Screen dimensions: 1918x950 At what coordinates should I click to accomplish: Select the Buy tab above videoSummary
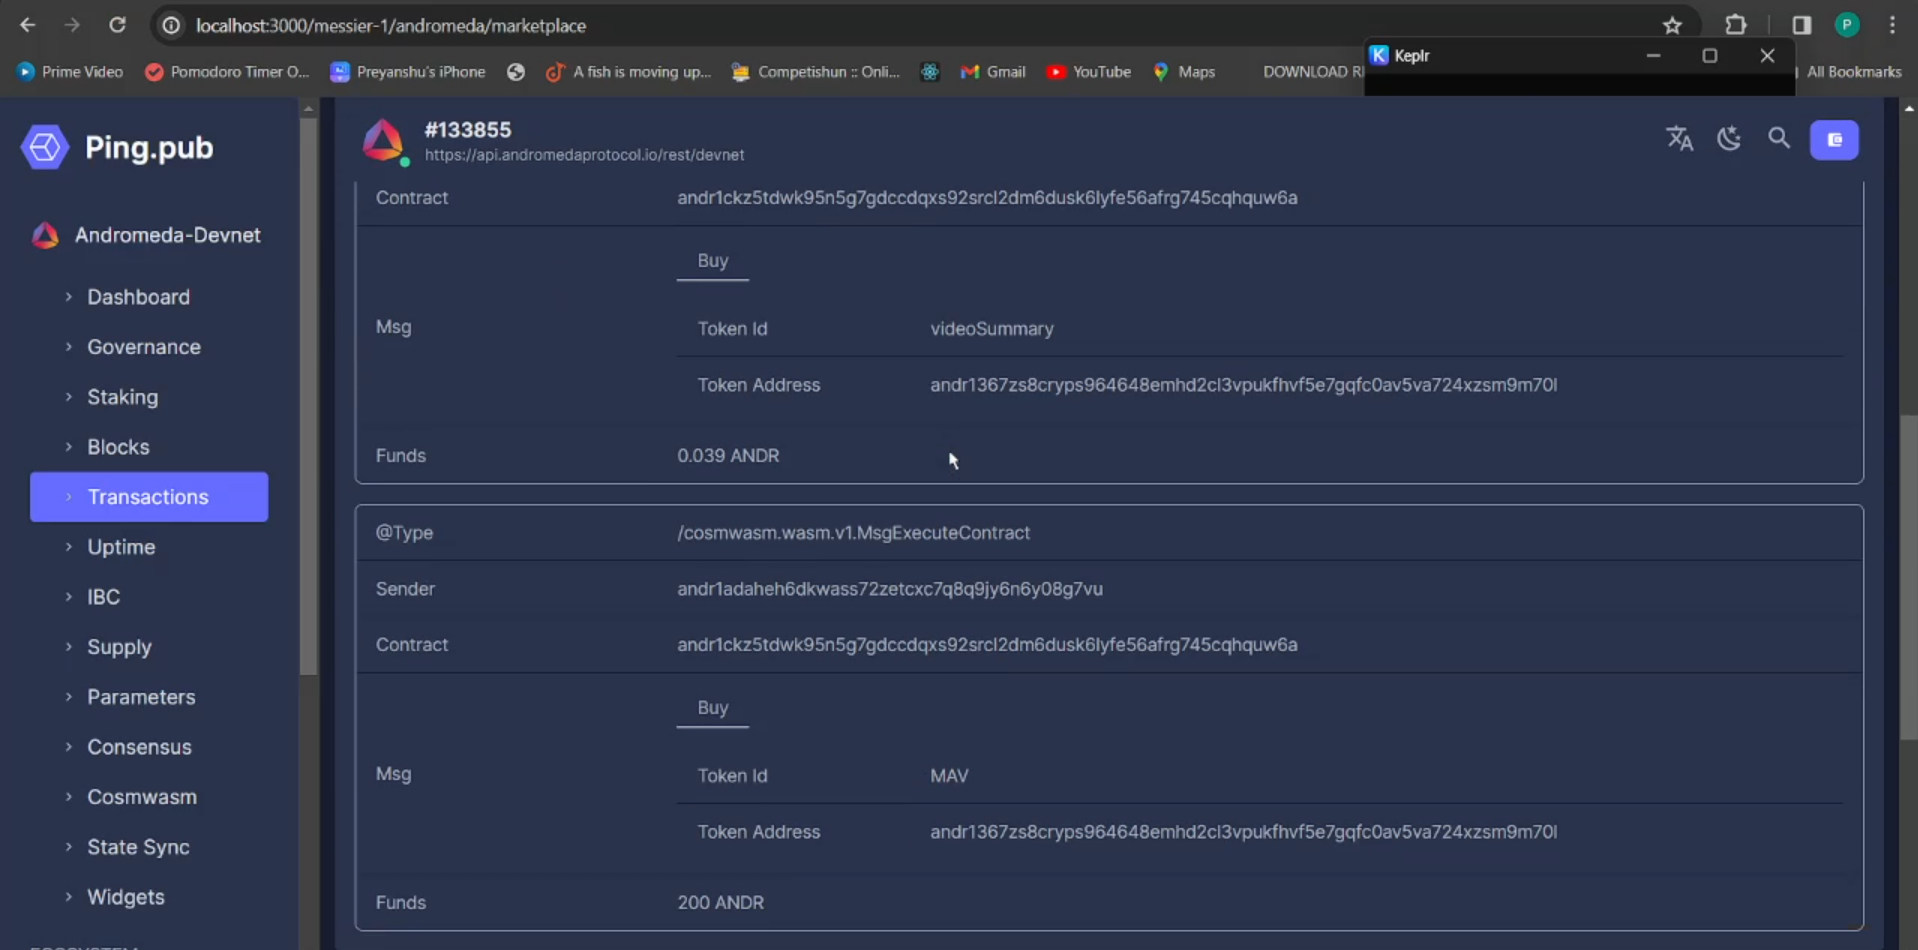[713, 261]
